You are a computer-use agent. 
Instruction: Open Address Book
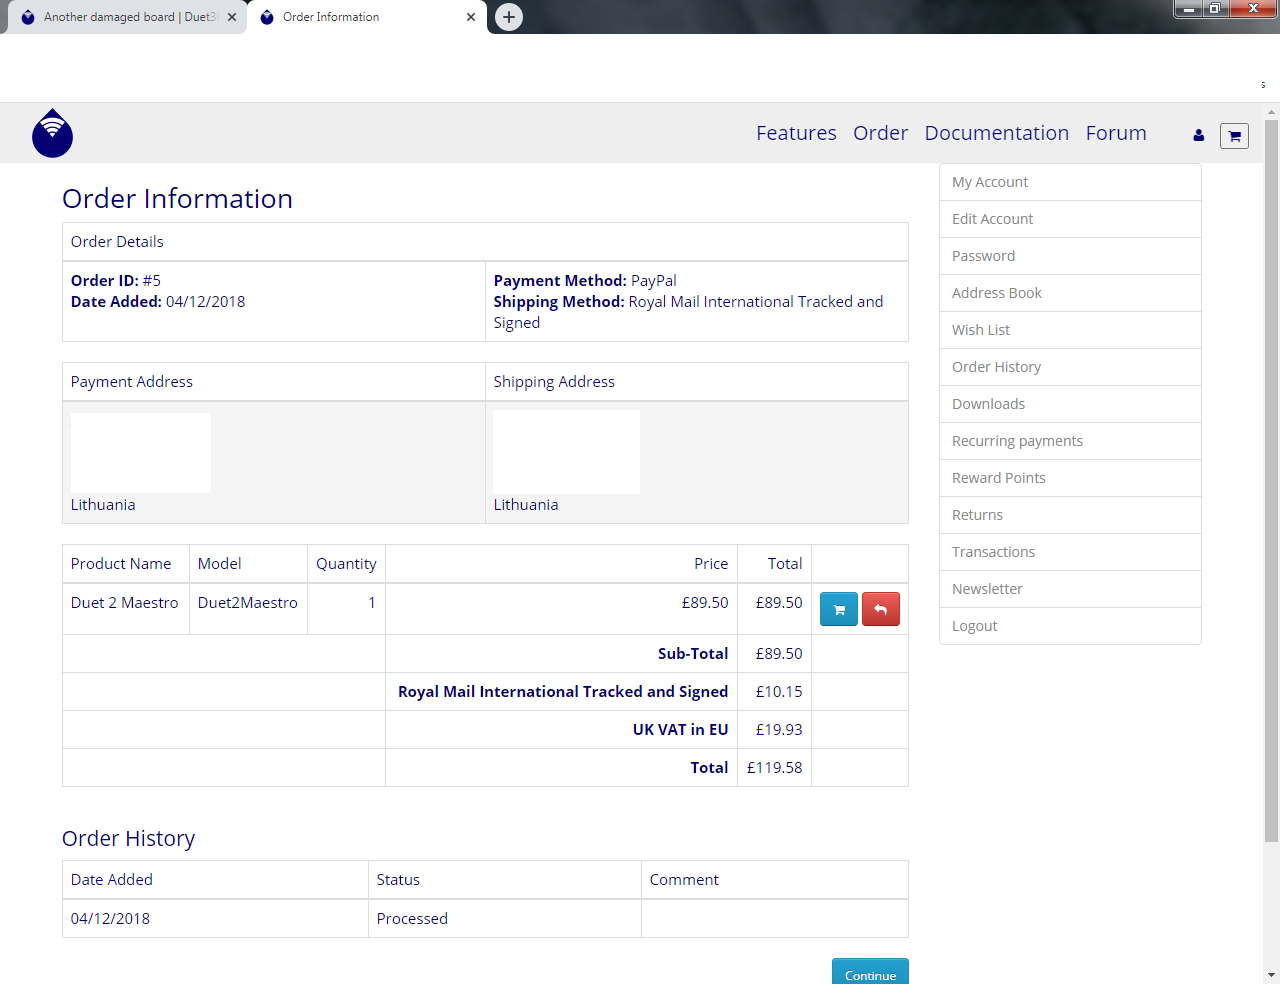tap(1070, 293)
